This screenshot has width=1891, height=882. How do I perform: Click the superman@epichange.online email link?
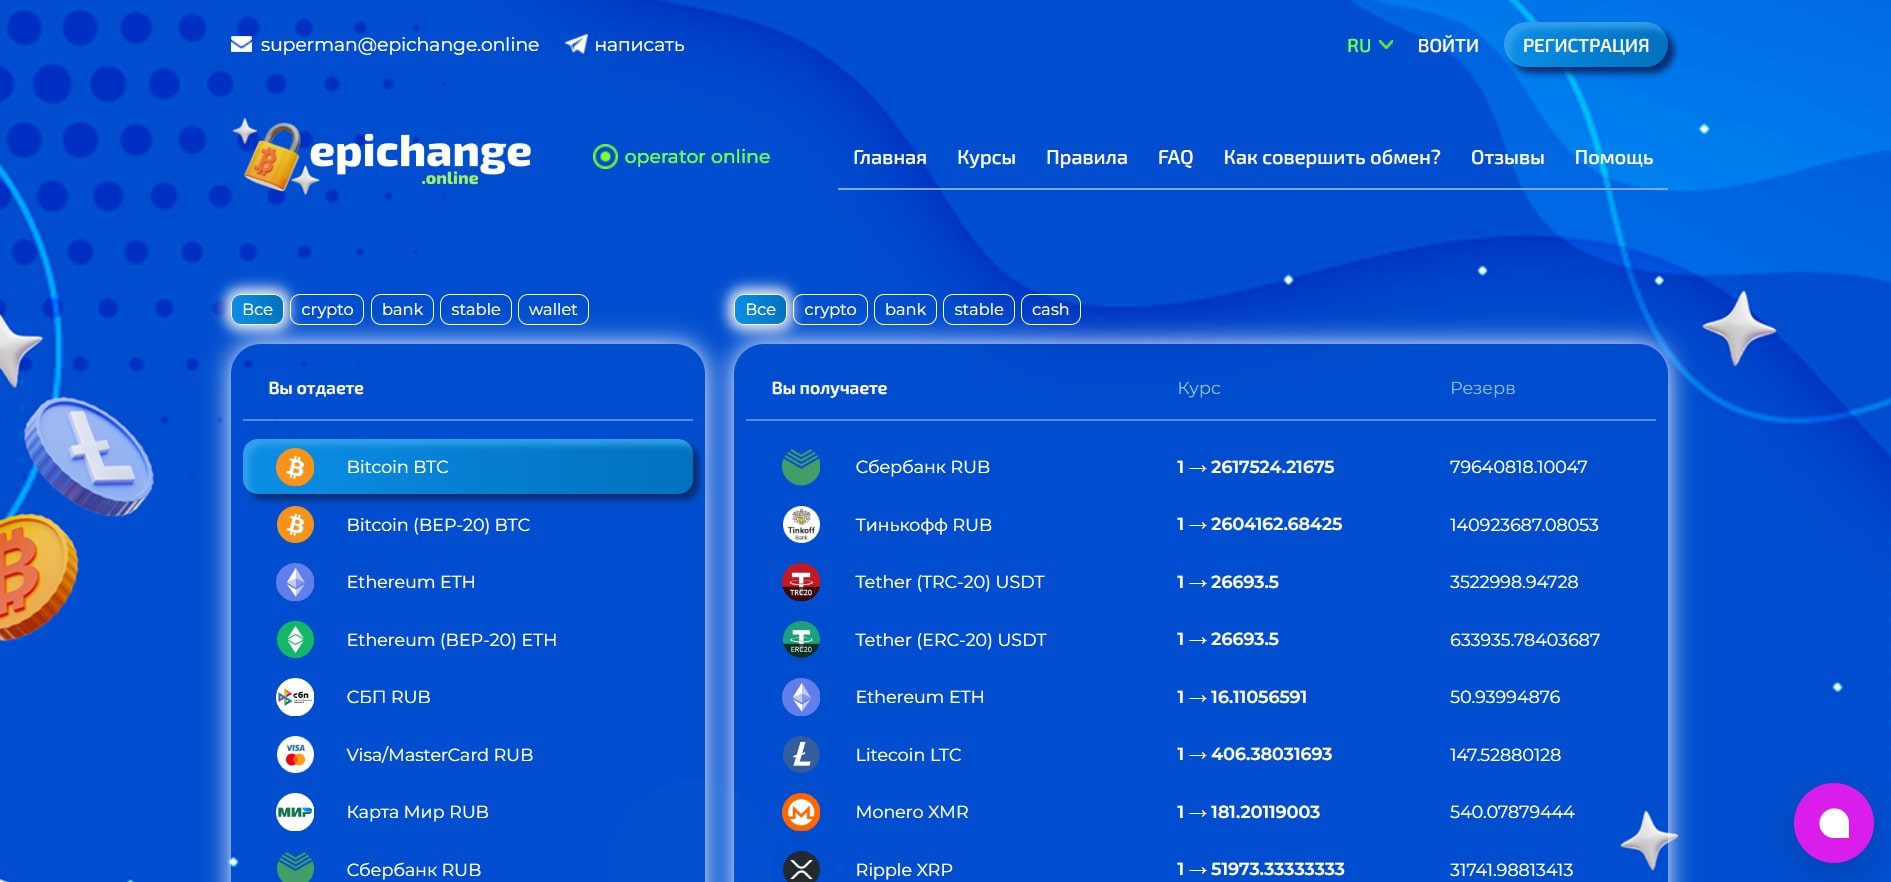[399, 44]
